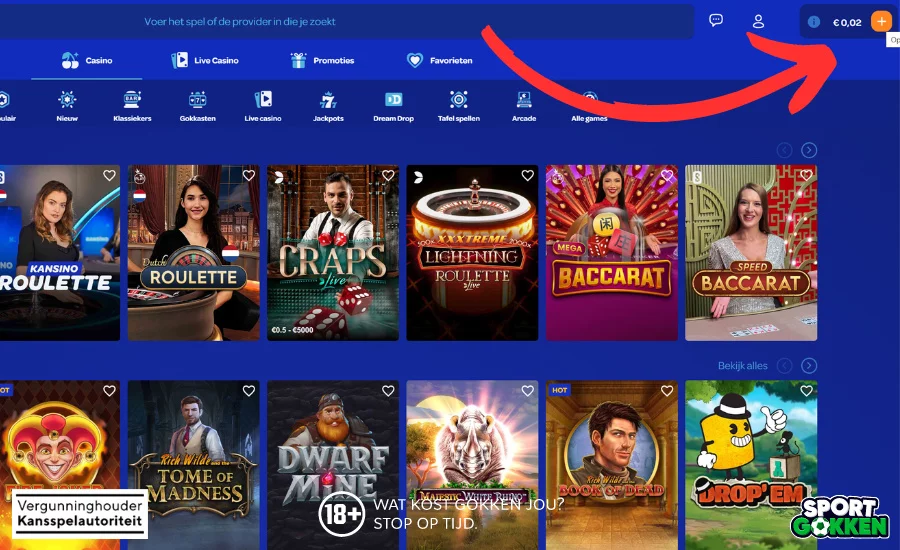
Task: Open the Drop'Em slot tile
Action: (751, 465)
